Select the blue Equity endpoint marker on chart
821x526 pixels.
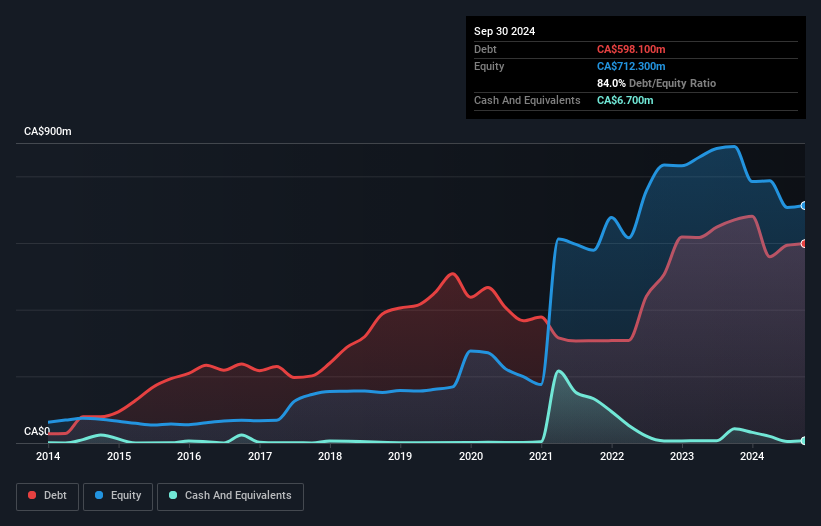(x=804, y=206)
